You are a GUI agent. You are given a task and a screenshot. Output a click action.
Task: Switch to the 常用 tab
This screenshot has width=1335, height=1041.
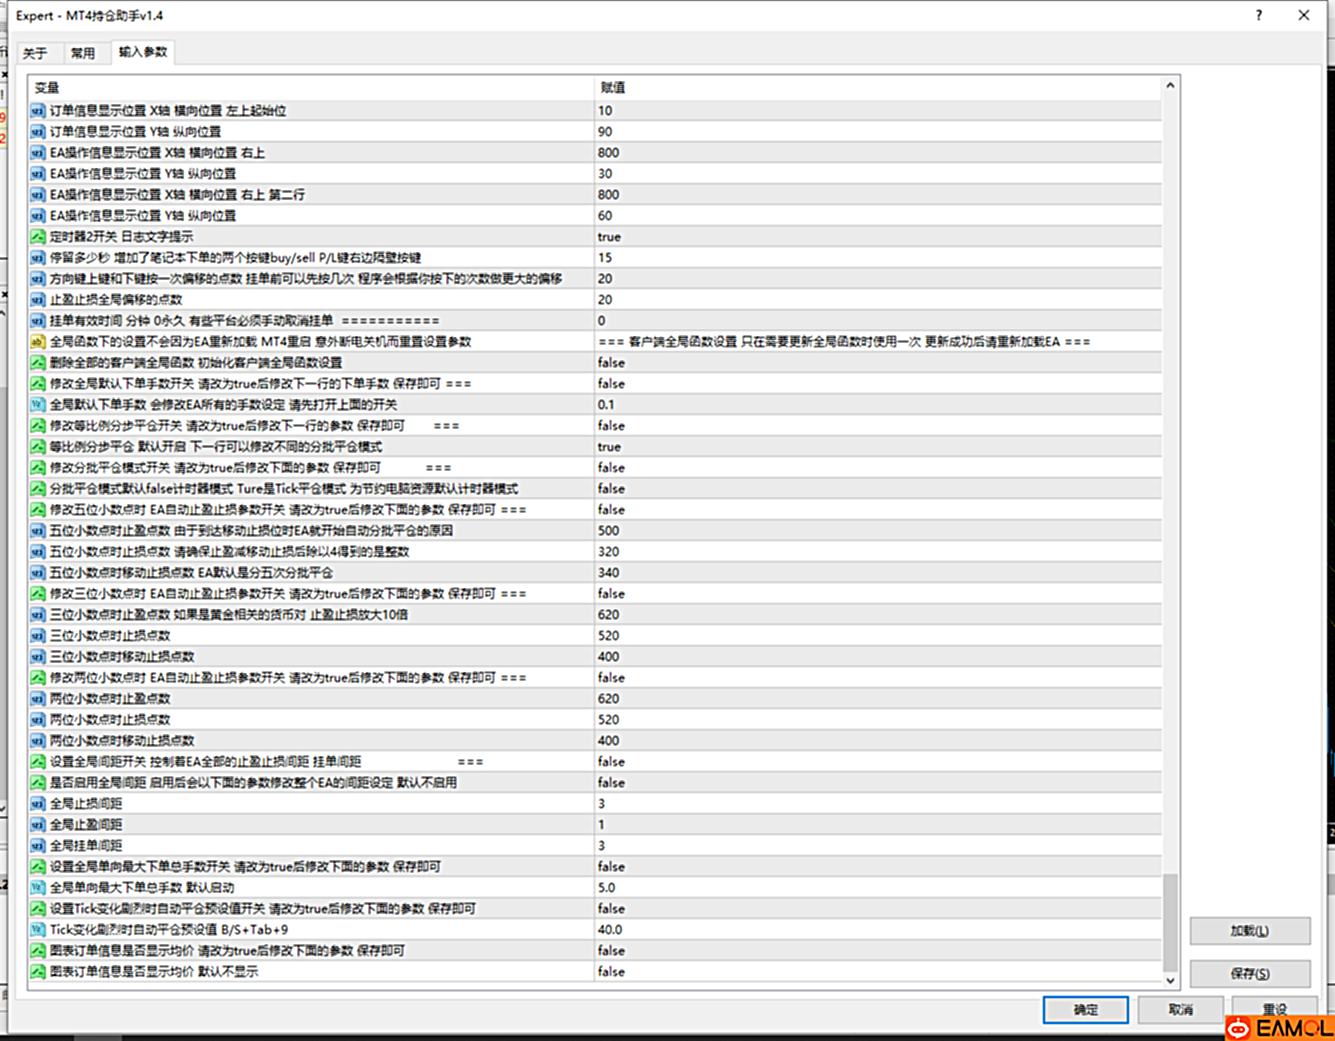coord(83,53)
